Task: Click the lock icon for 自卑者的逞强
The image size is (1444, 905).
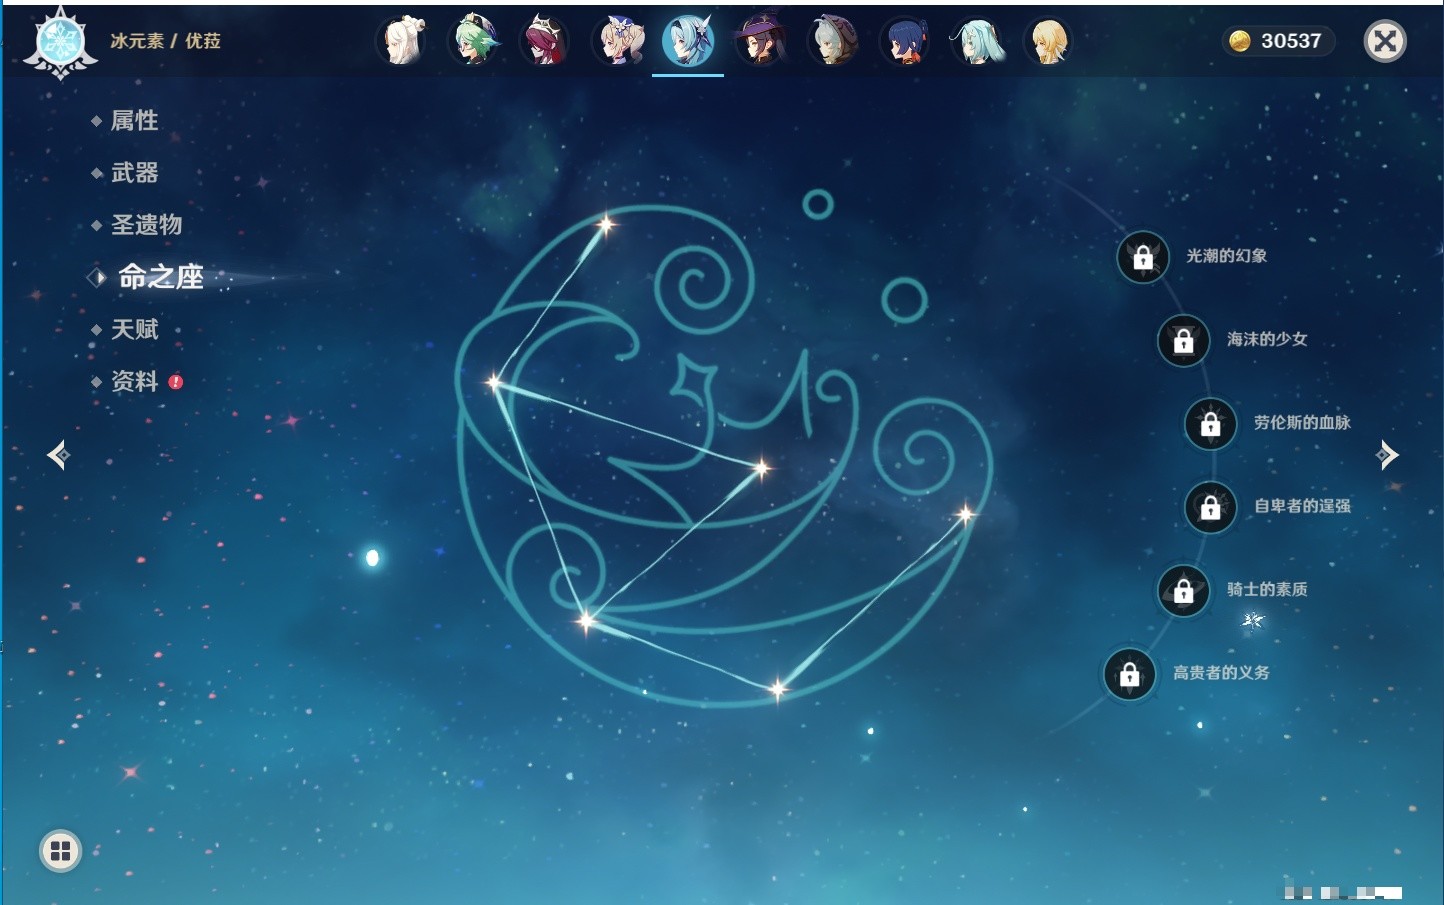Action: point(1211,508)
